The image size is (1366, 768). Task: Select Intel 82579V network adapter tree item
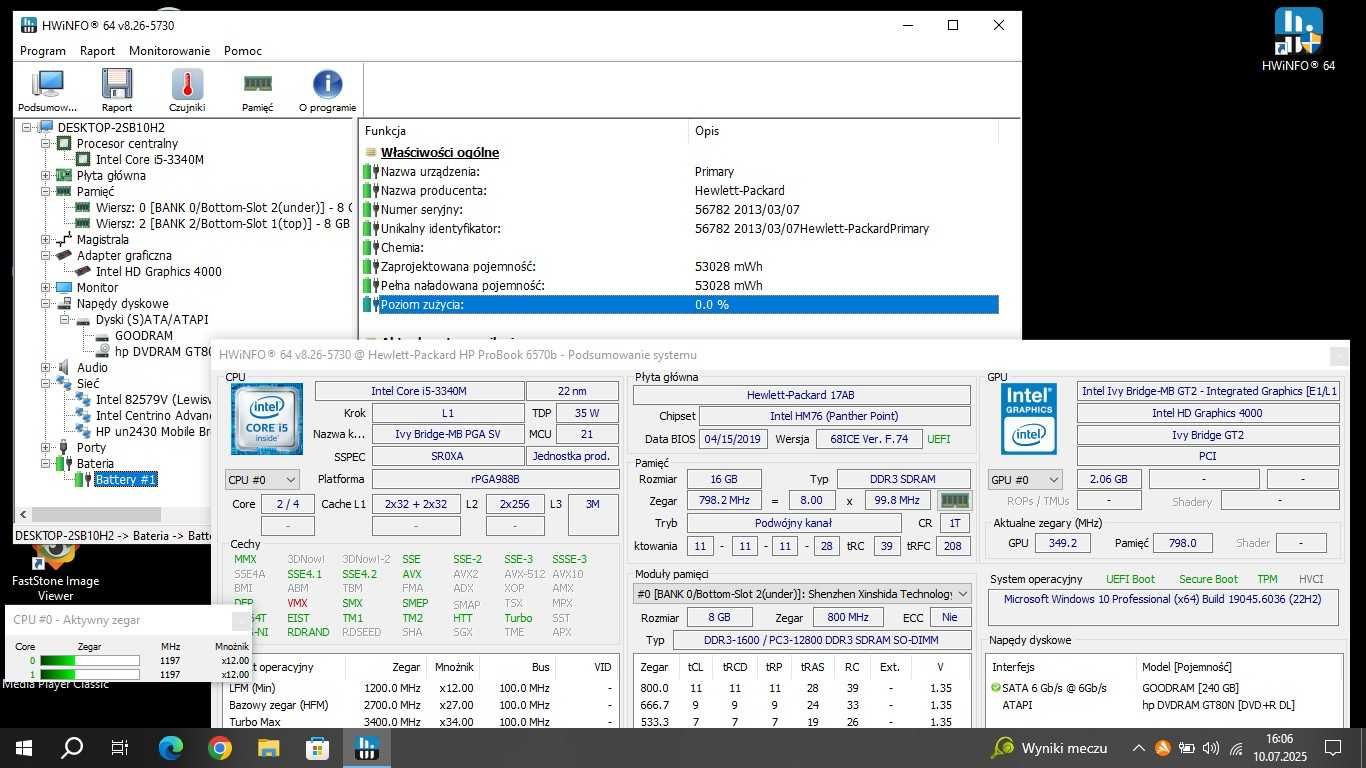pyautogui.click(x=153, y=400)
